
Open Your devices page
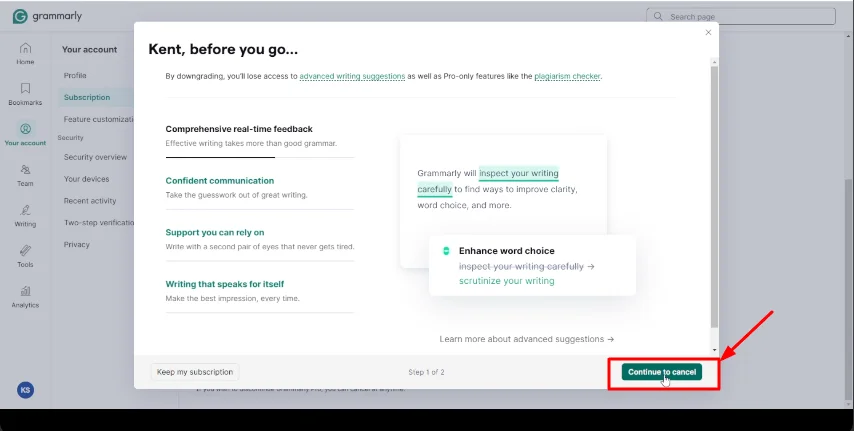tap(87, 179)
